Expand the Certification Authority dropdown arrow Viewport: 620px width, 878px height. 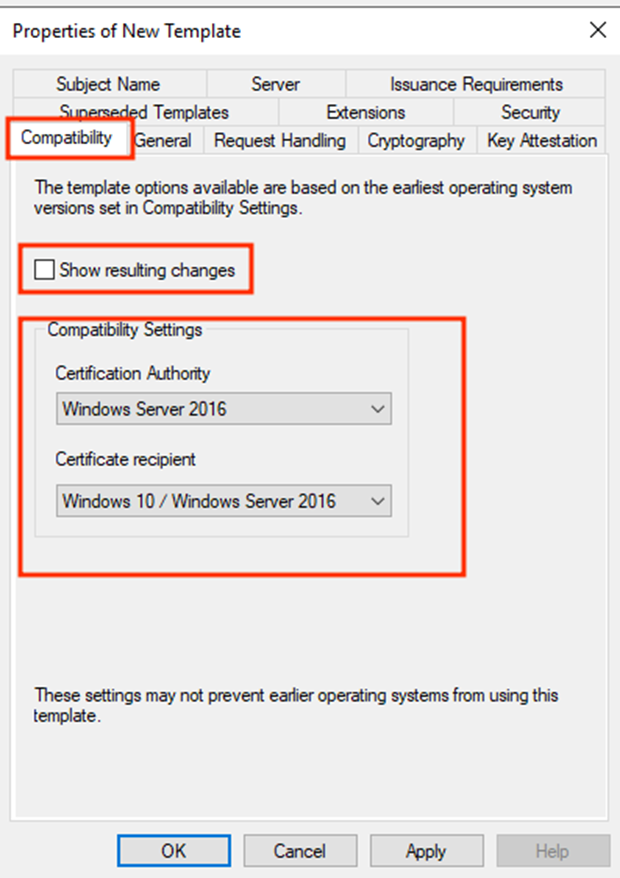377,409
